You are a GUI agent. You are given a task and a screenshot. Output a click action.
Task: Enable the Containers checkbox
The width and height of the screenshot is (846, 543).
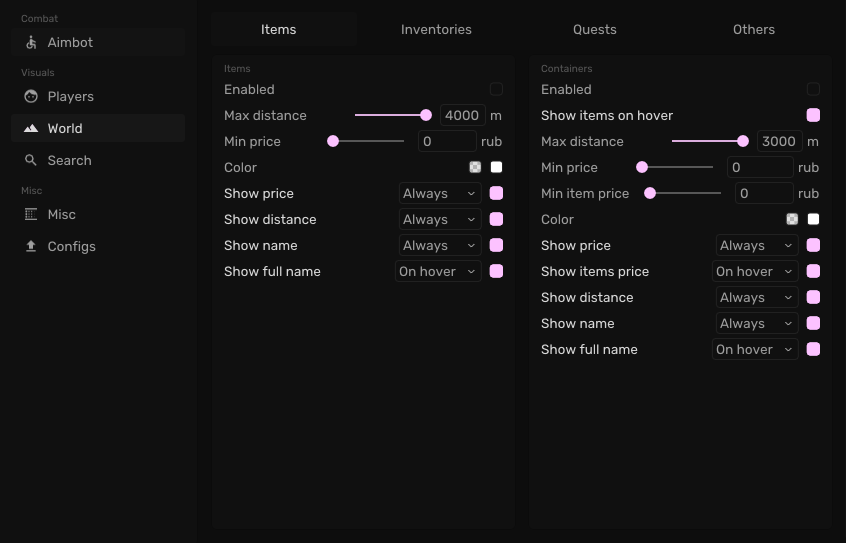click(x=813, y=90)
